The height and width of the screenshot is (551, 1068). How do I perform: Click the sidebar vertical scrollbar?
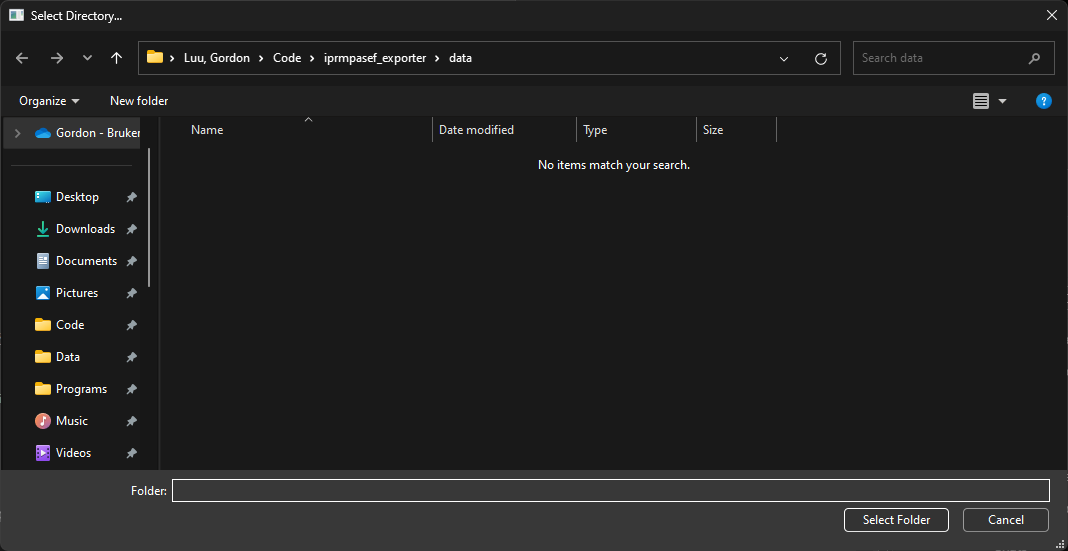[149, 218]
